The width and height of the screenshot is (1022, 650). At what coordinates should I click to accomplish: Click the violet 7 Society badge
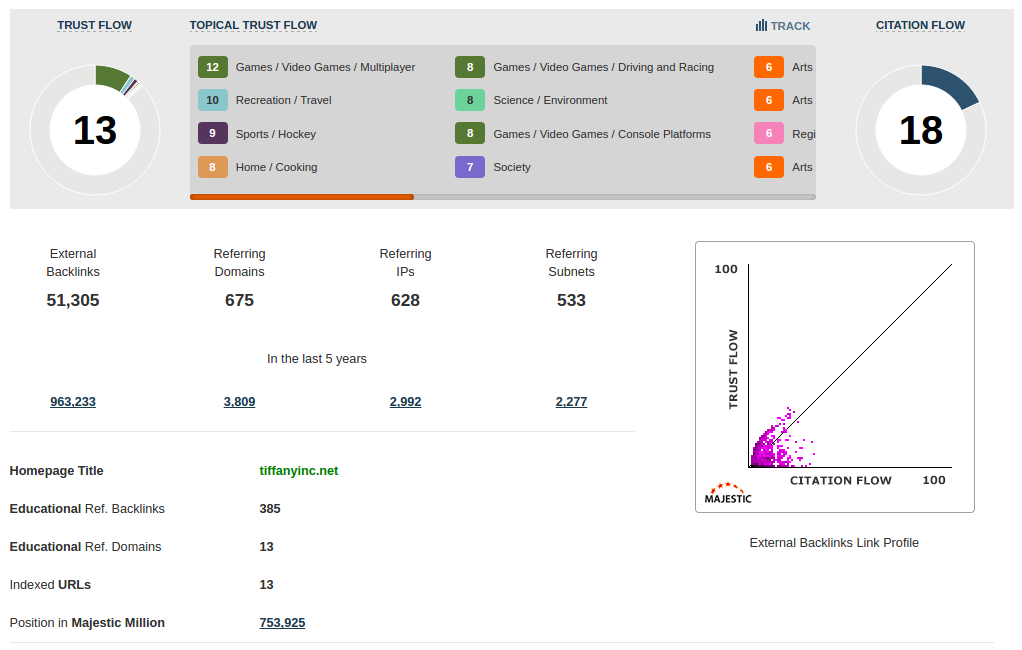pos(470,167)
